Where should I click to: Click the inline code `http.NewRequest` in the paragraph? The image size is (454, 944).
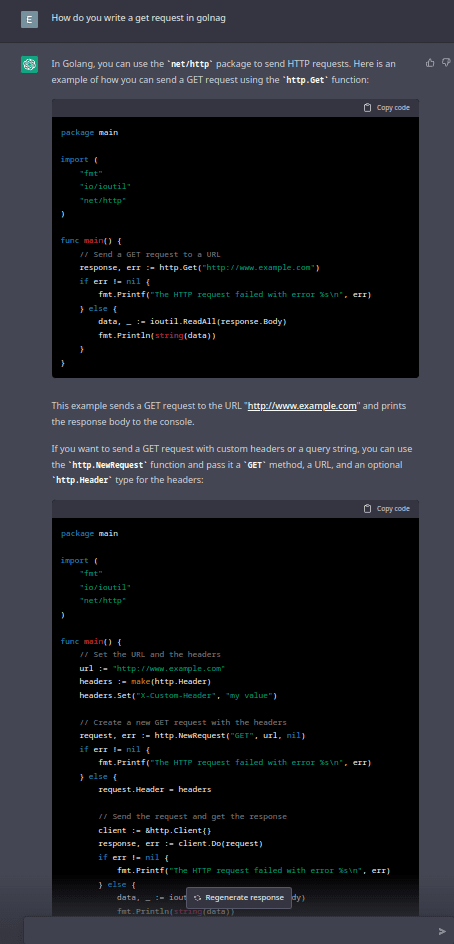pos(108,465)
